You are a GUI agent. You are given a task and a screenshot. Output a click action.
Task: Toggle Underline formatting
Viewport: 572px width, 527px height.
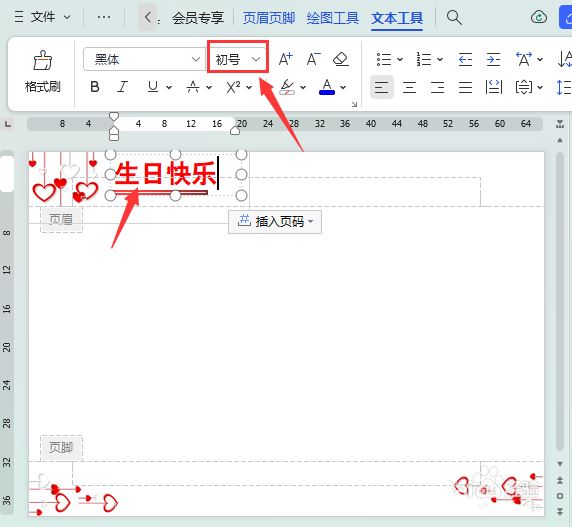pyautogui.click(x=153, y=87)
